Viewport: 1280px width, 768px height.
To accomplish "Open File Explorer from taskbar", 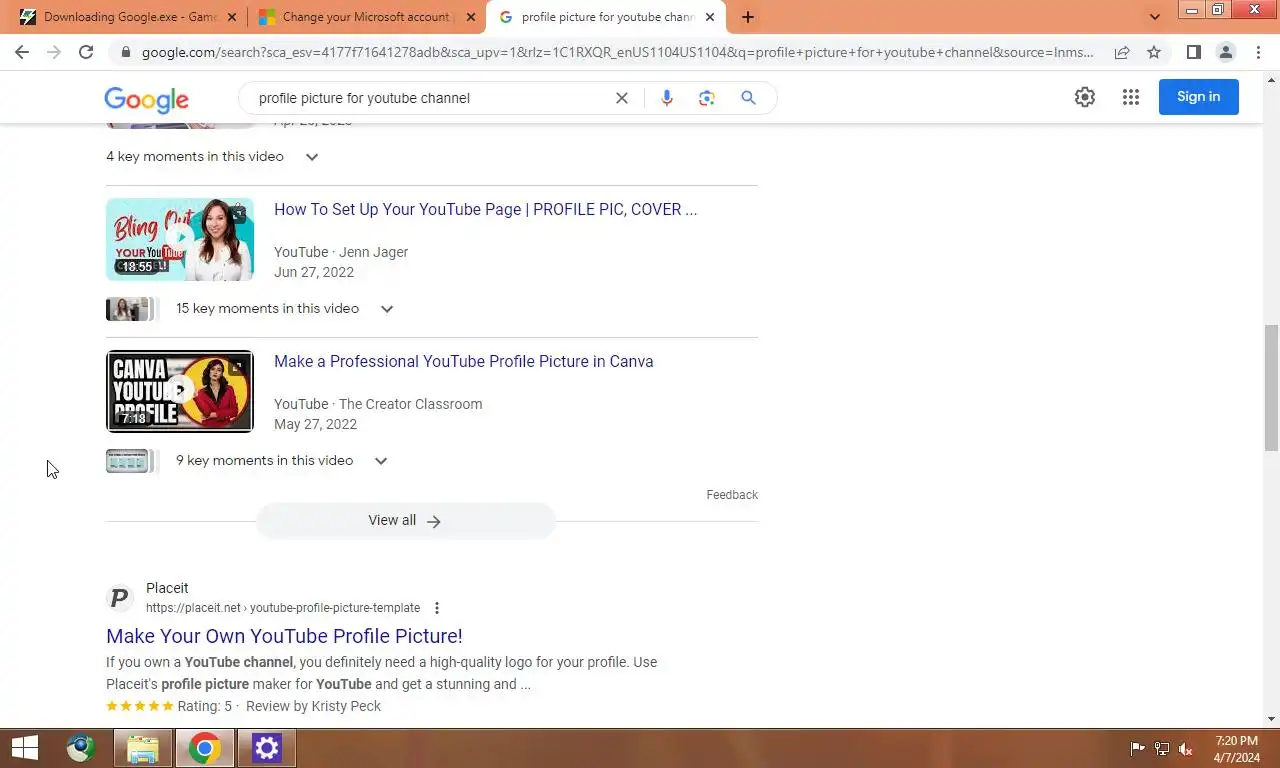I will click(x=143, y=748).
